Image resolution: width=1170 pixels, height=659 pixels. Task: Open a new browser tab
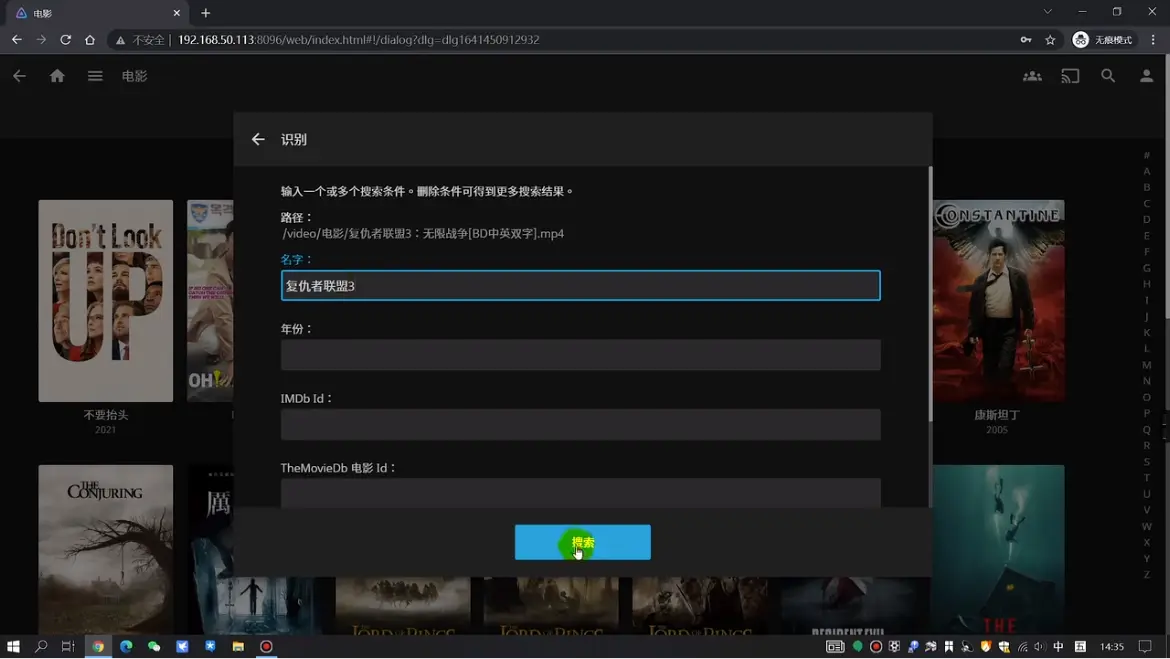pyautogui.click(x=206, y=13)
